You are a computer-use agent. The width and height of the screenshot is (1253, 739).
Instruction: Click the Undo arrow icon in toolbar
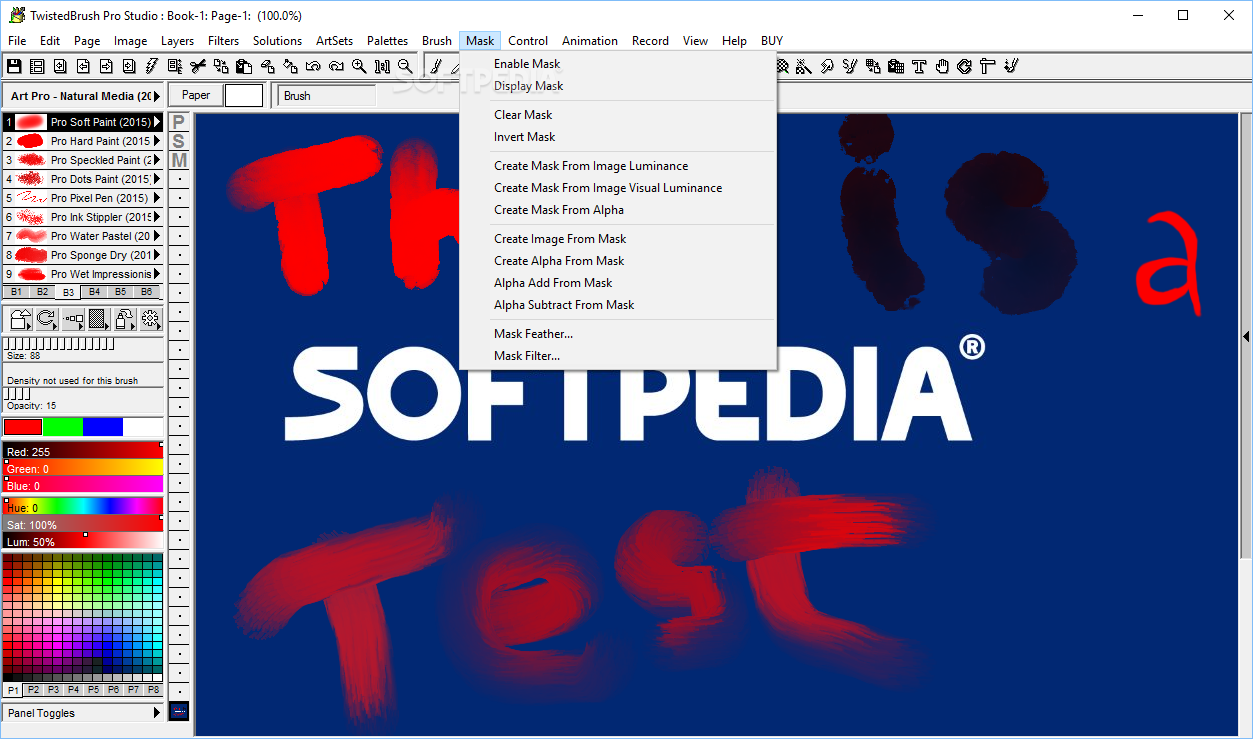coord(313,66)
